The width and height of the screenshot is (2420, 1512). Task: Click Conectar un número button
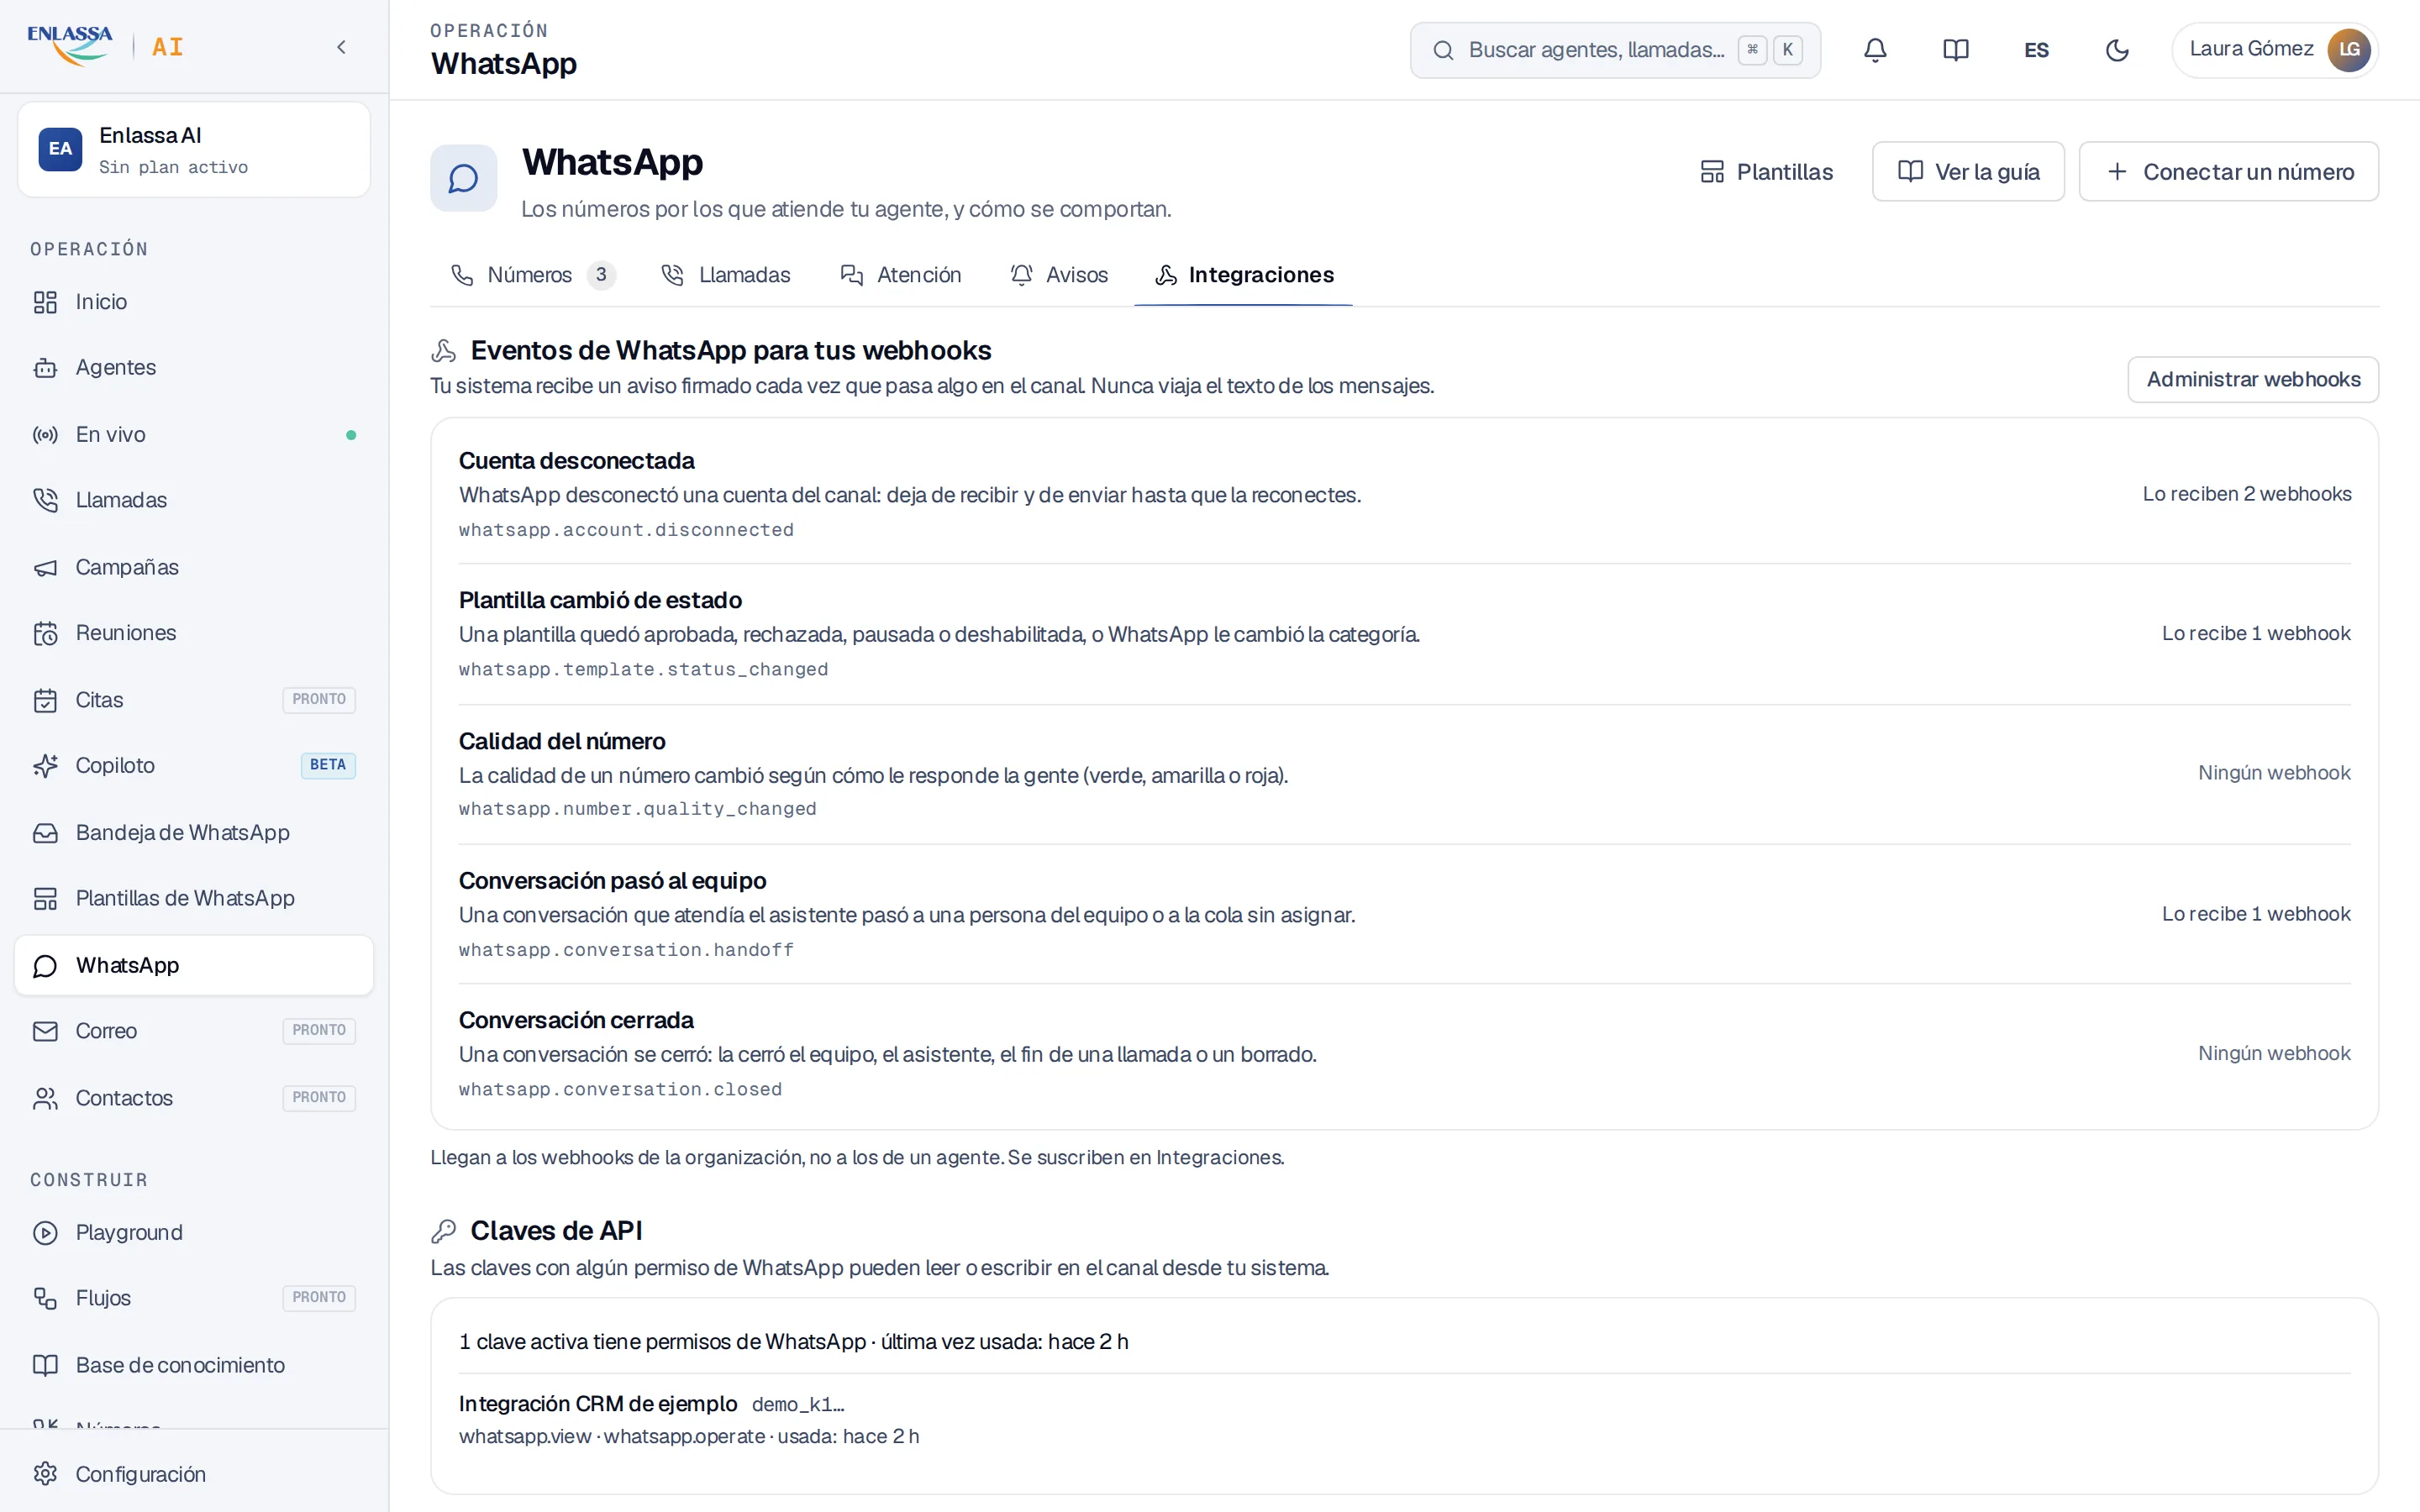pos(2229,172)
